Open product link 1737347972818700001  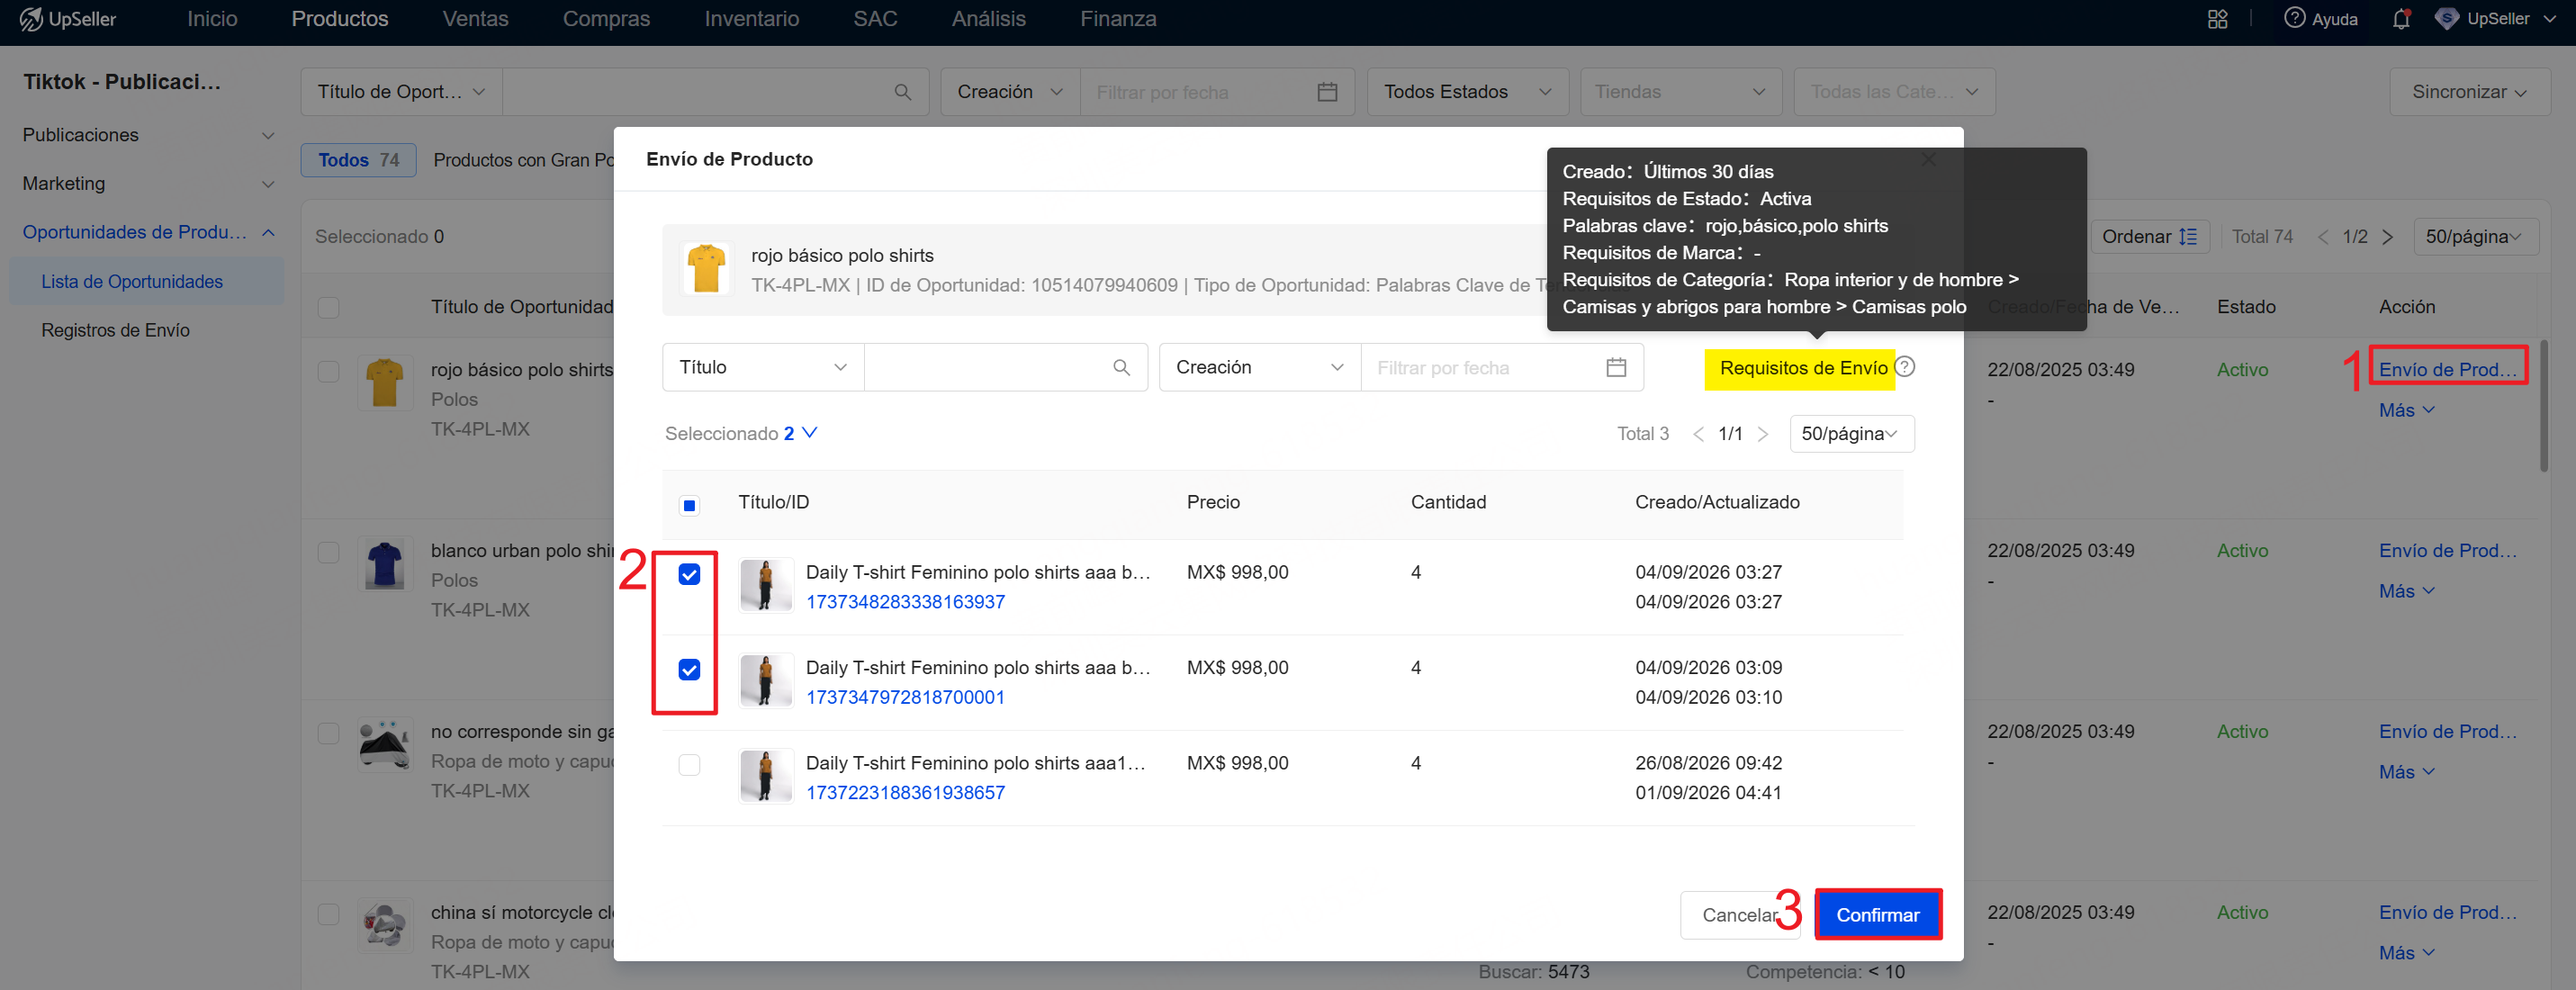(905, 697)
